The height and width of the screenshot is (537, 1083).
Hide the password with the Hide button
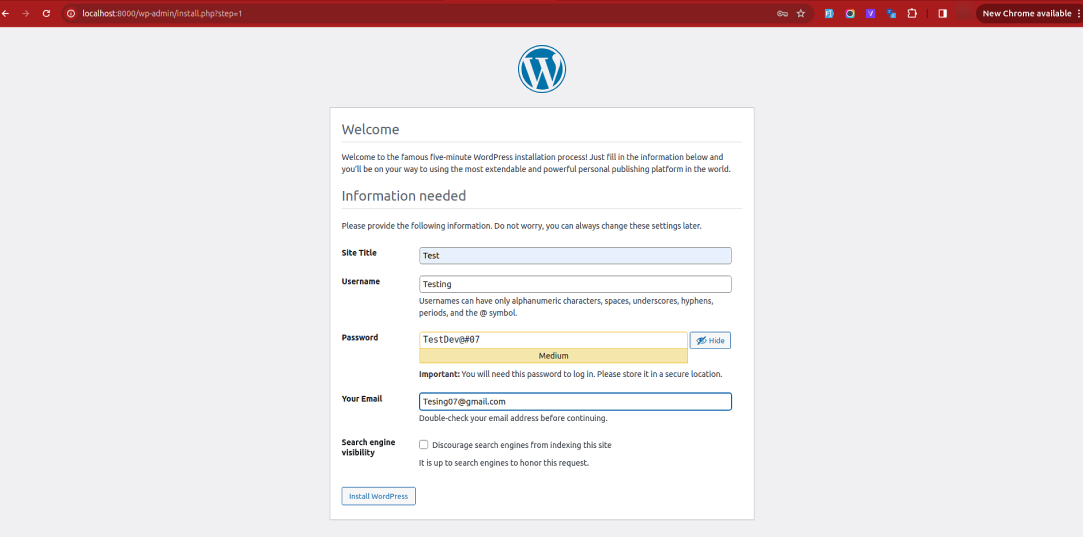(x=710, y=341)
